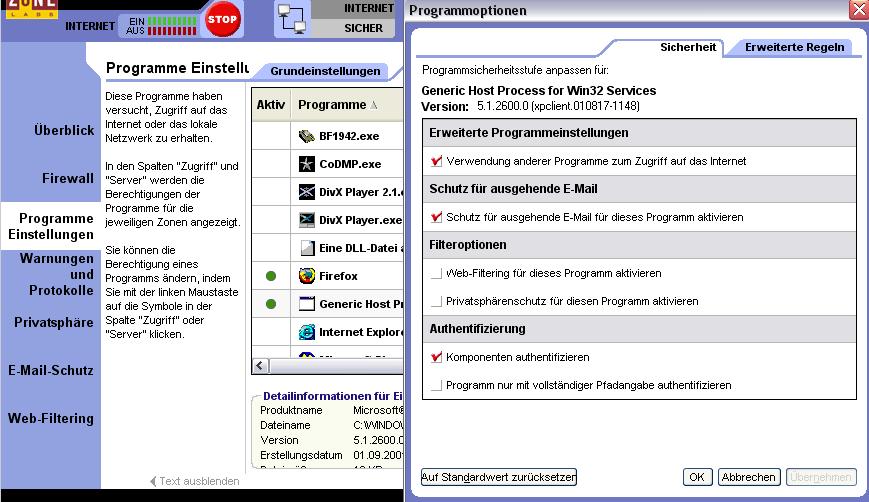Click the BF1942.exe program icon
The width and height of the screenshot is (869, 502).
[x=306, y=136]
